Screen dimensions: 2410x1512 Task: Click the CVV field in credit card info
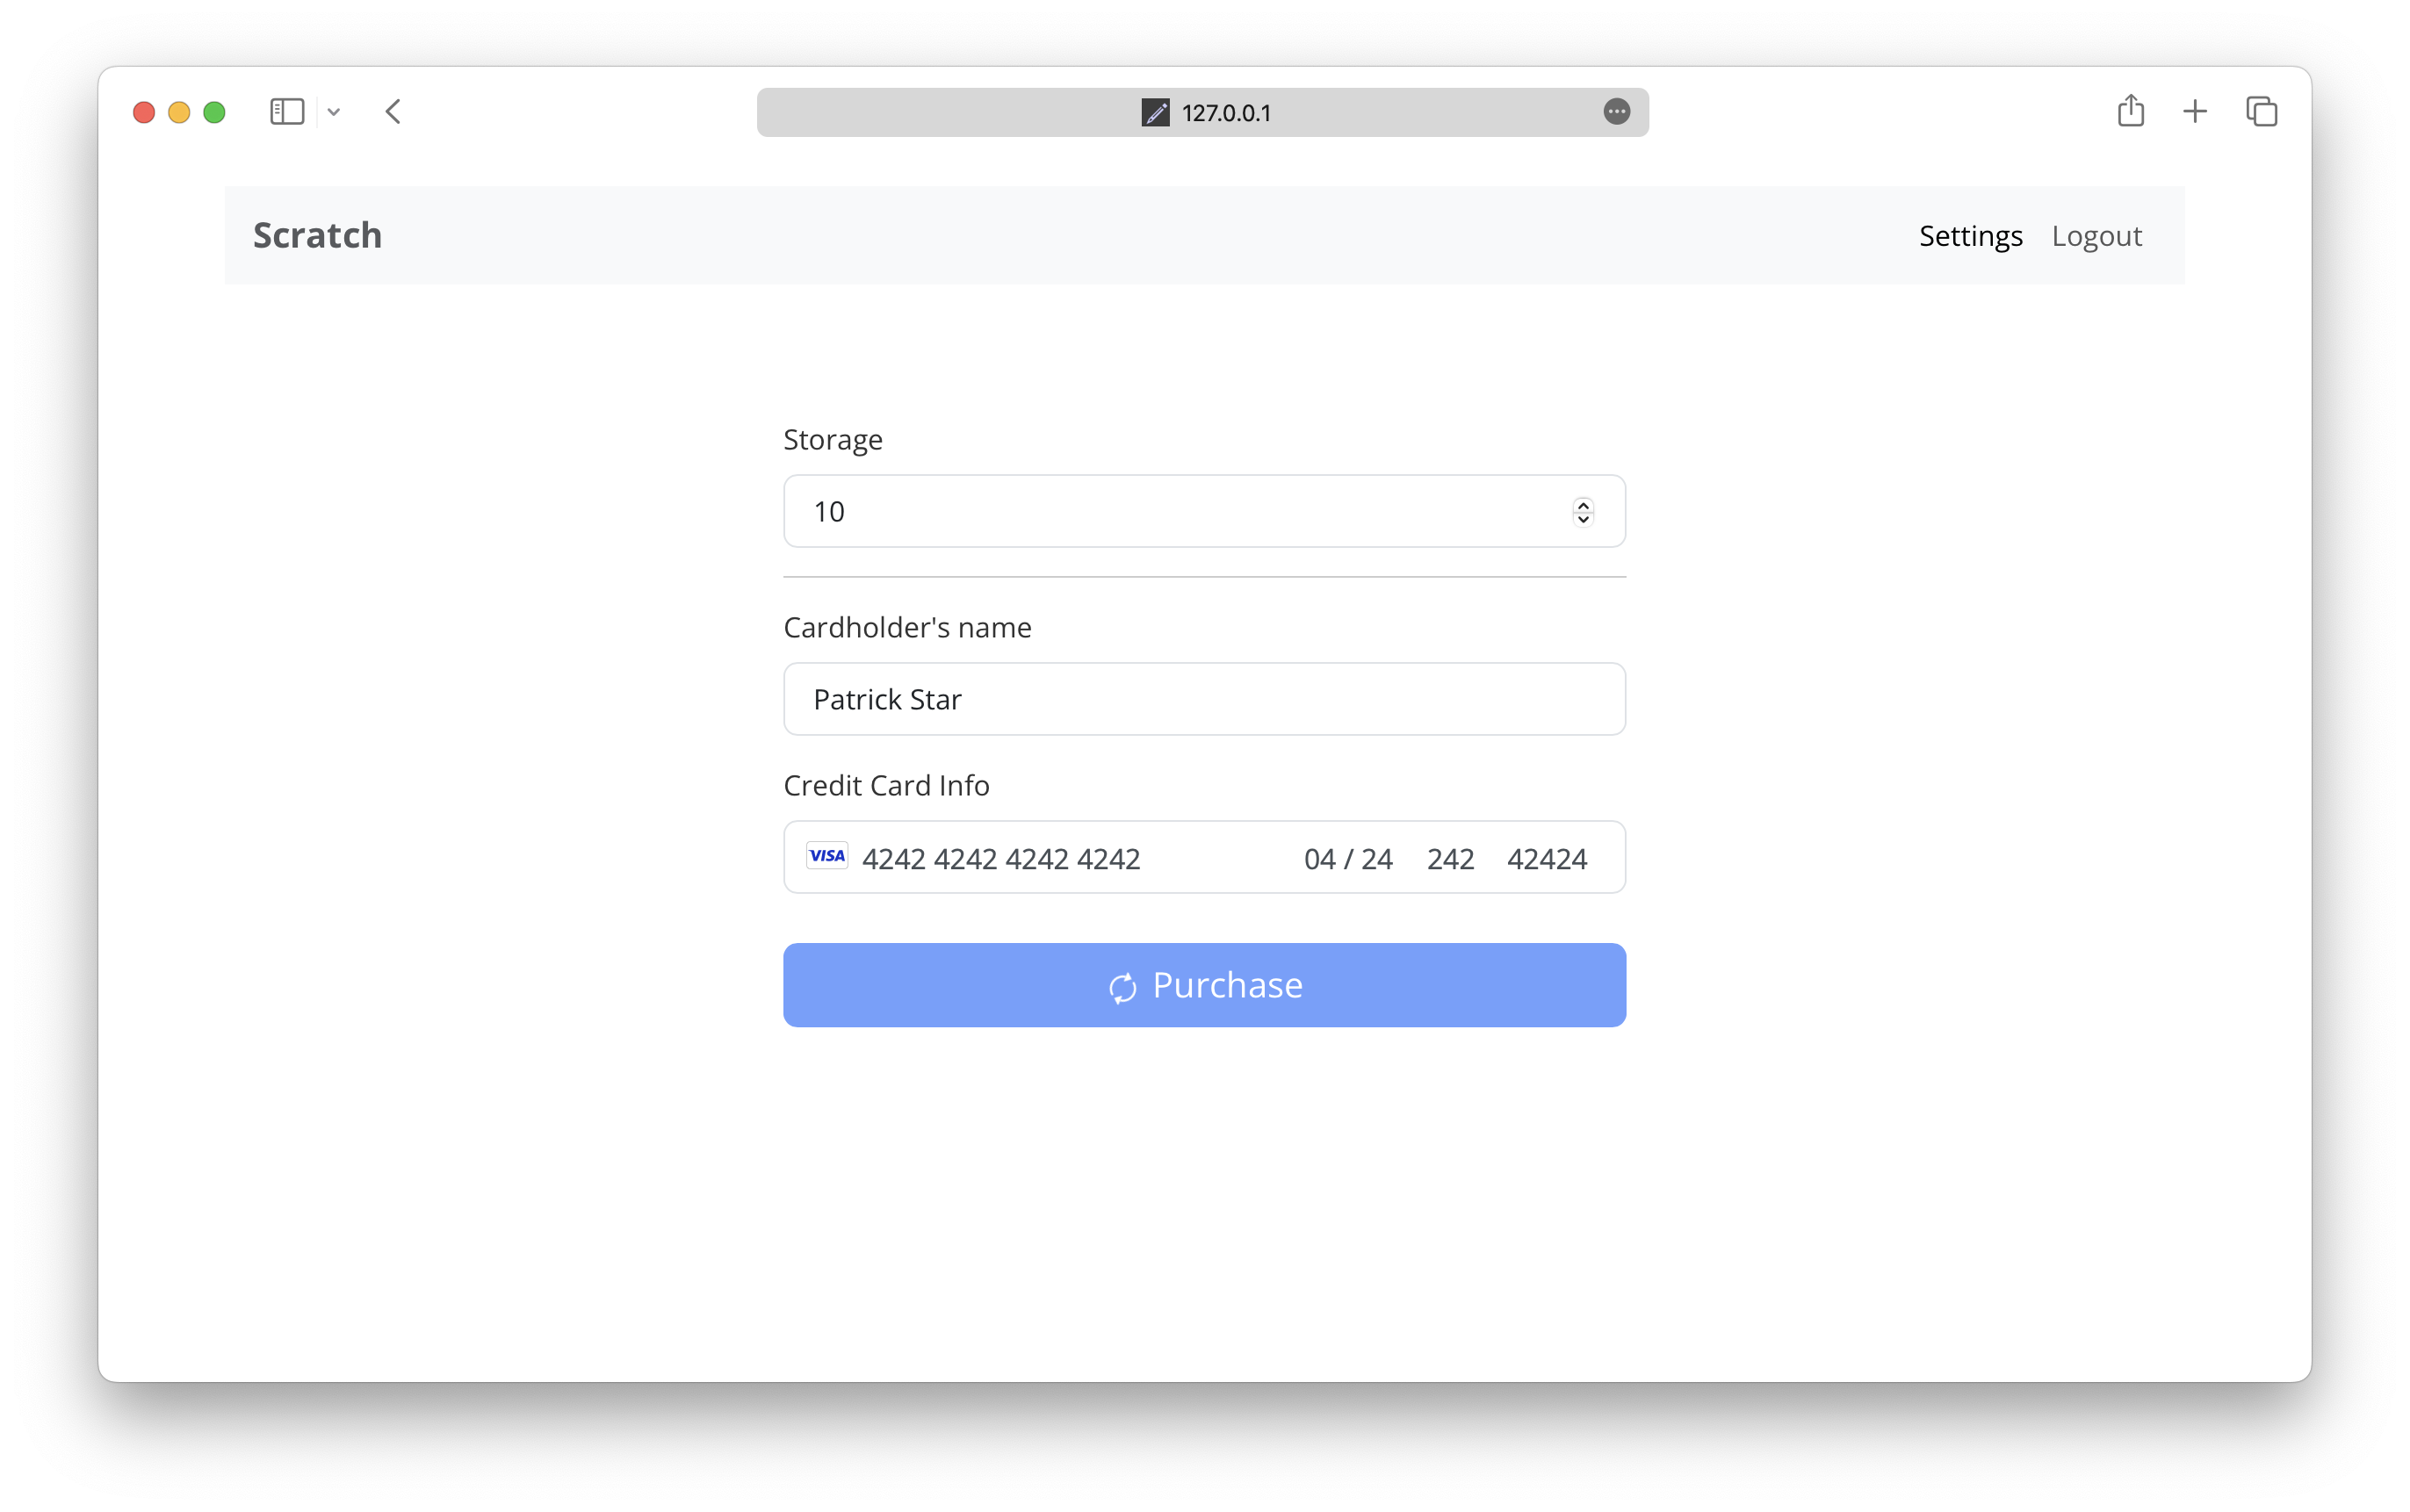click(1450, 859)
